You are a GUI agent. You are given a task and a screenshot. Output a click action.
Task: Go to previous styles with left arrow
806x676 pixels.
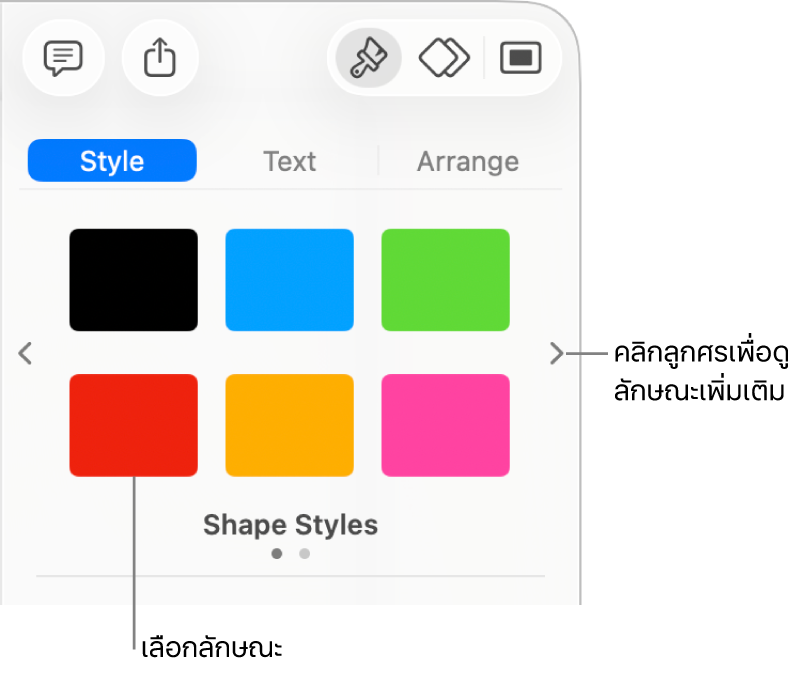pyautogui.click(x=25, y=353)
